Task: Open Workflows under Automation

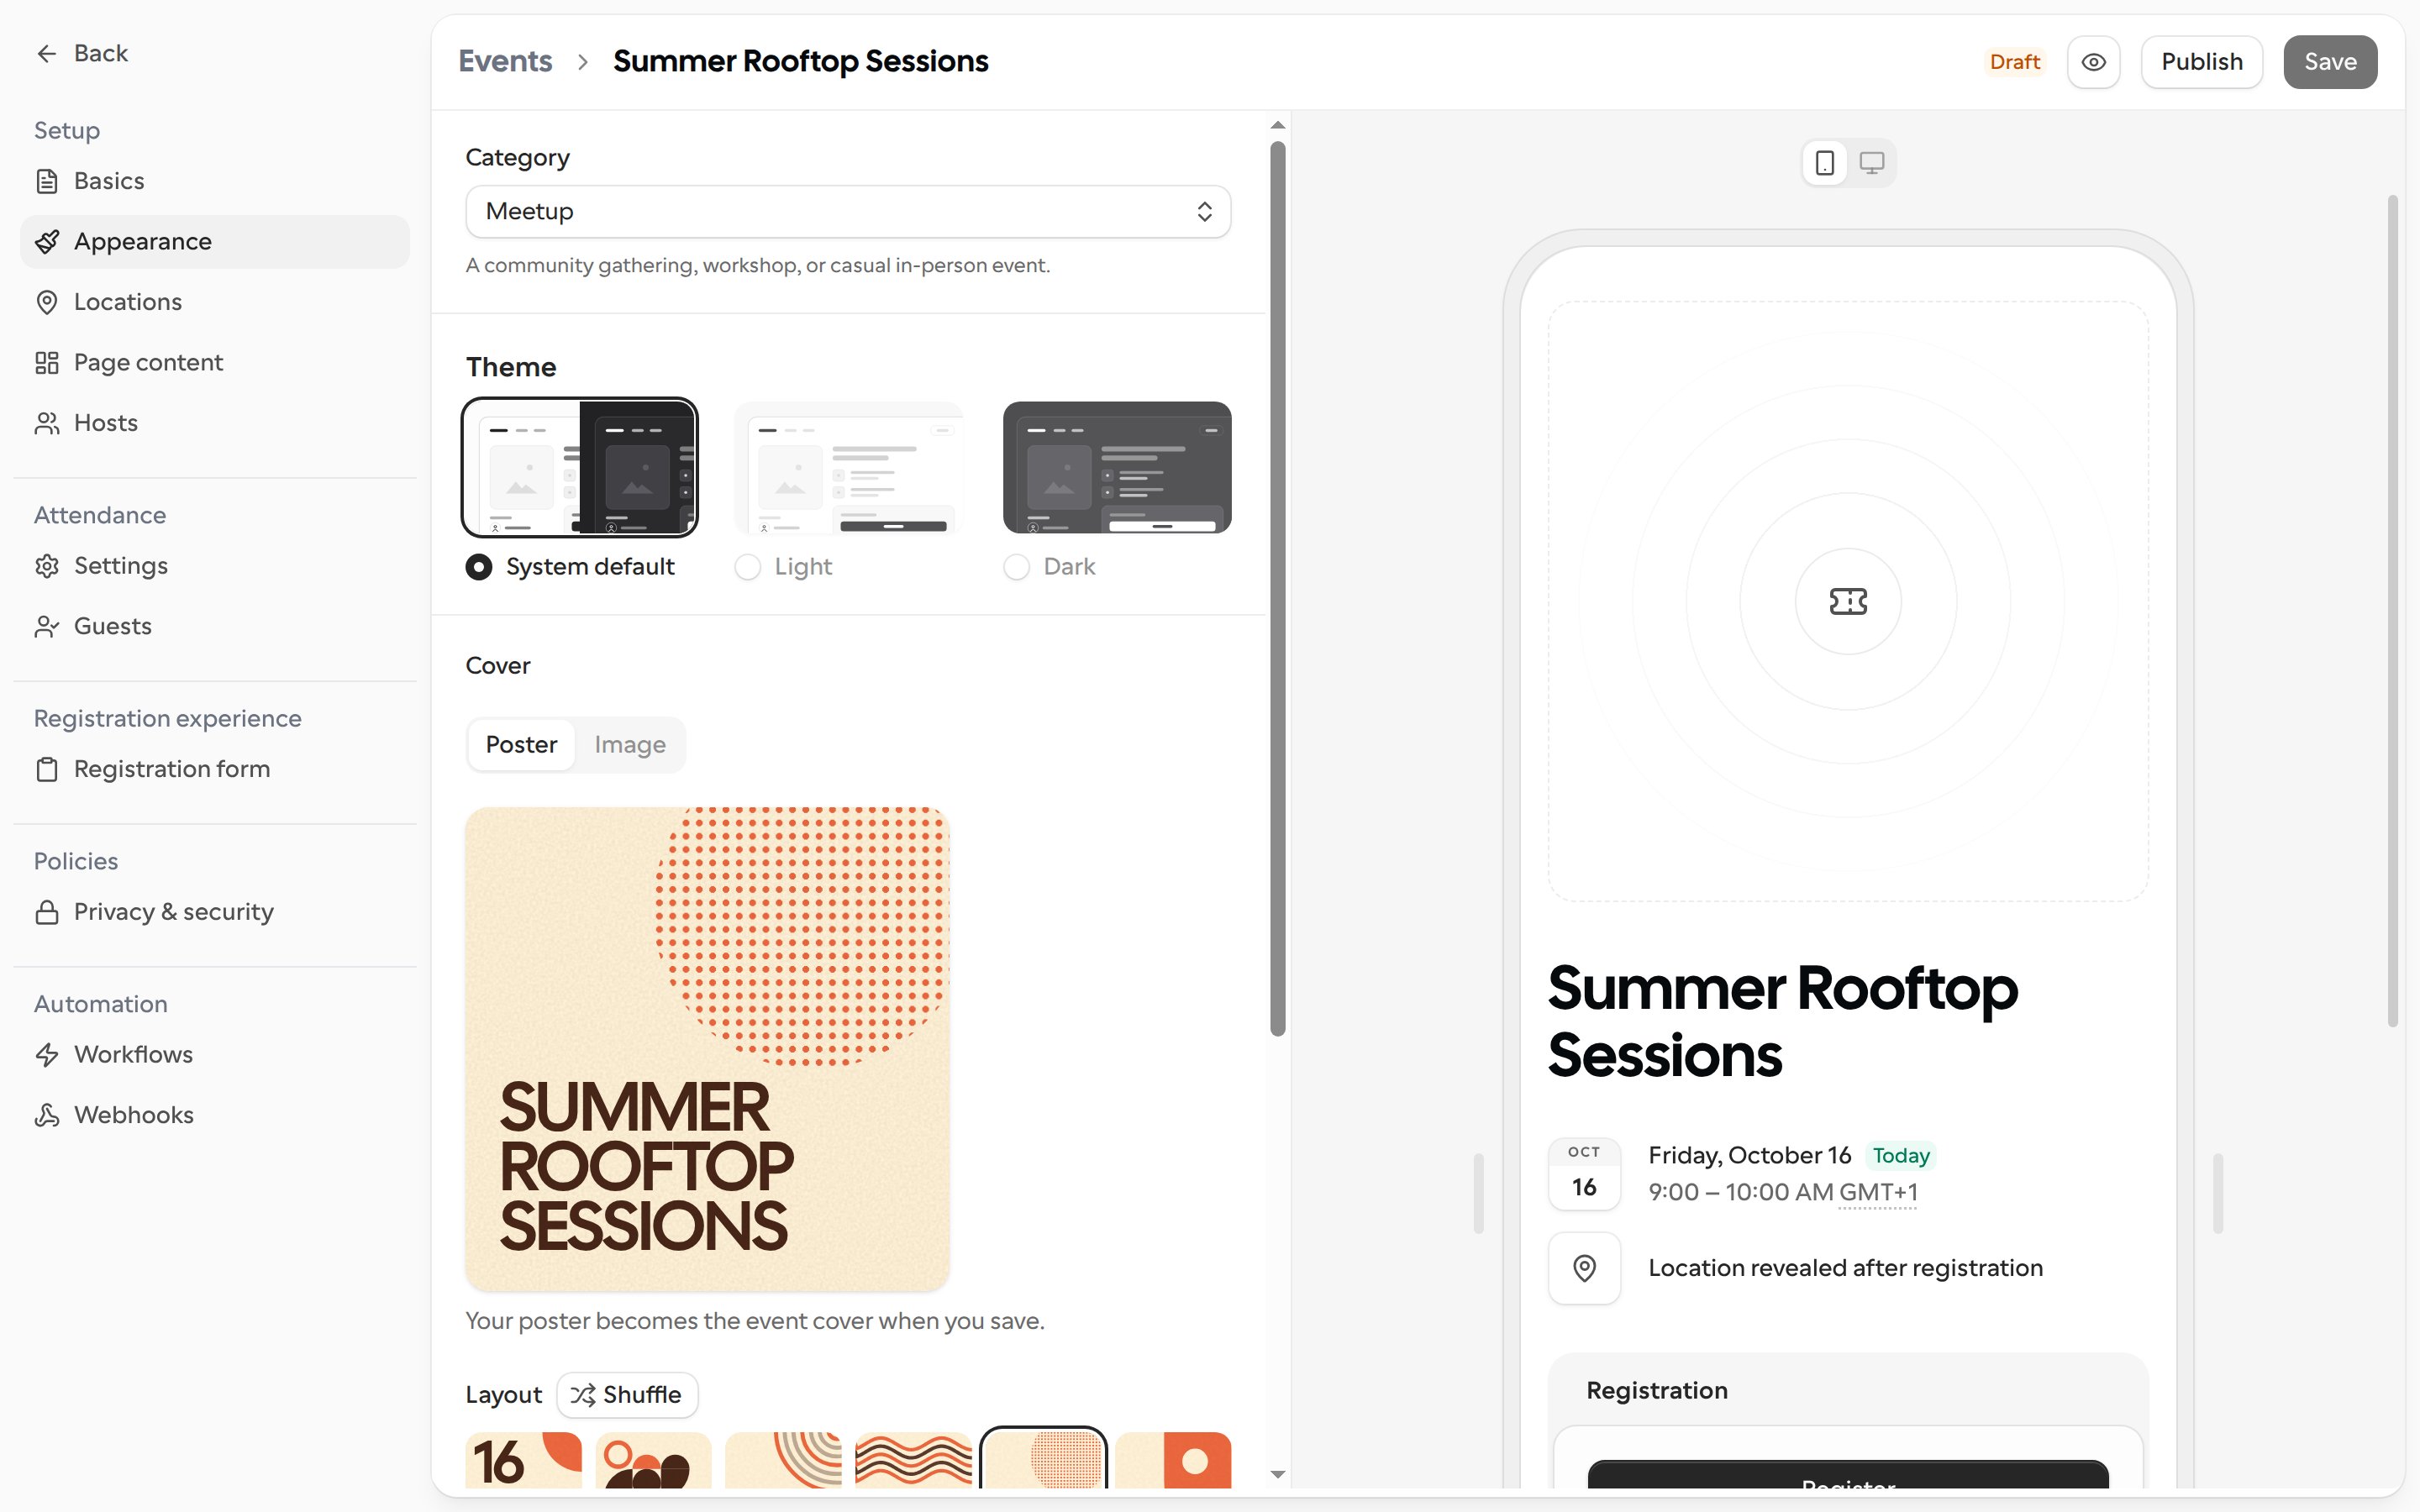Action: [215, 1055]
